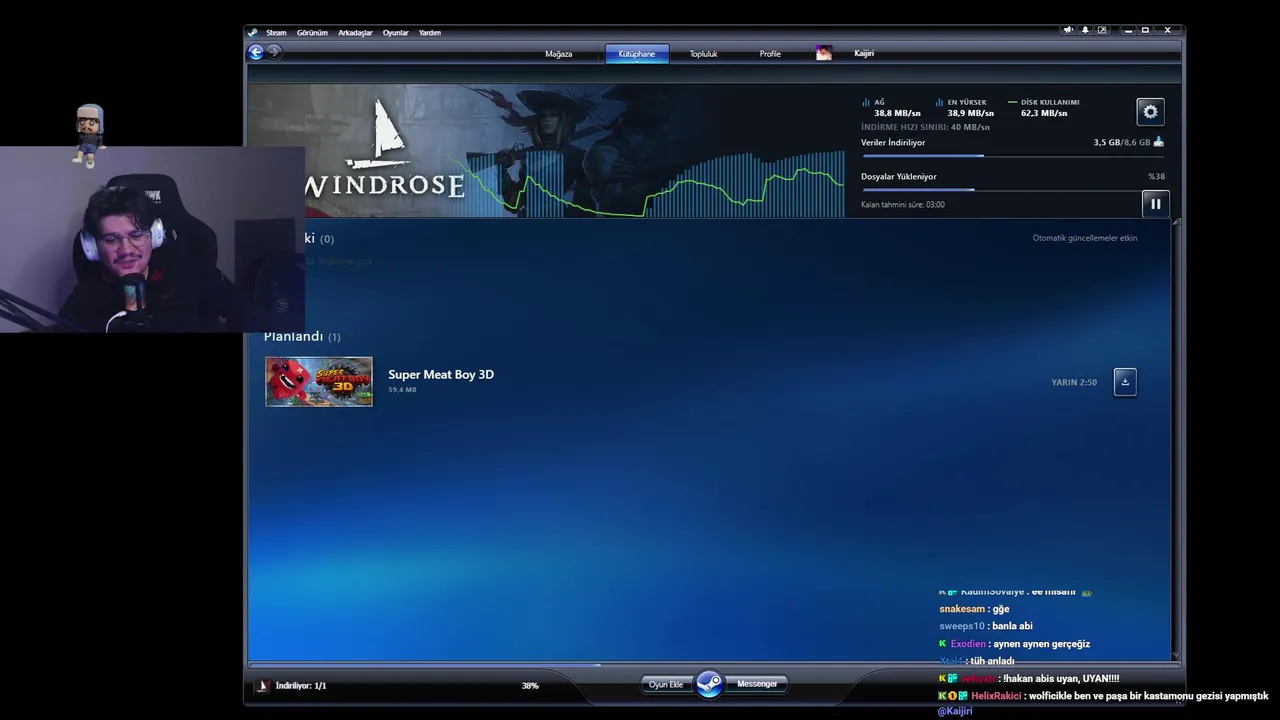Screen dimensions: 1280x720
Task: Click the YARIN 2:50 scheduled time
Action: tap(1074, 382)
